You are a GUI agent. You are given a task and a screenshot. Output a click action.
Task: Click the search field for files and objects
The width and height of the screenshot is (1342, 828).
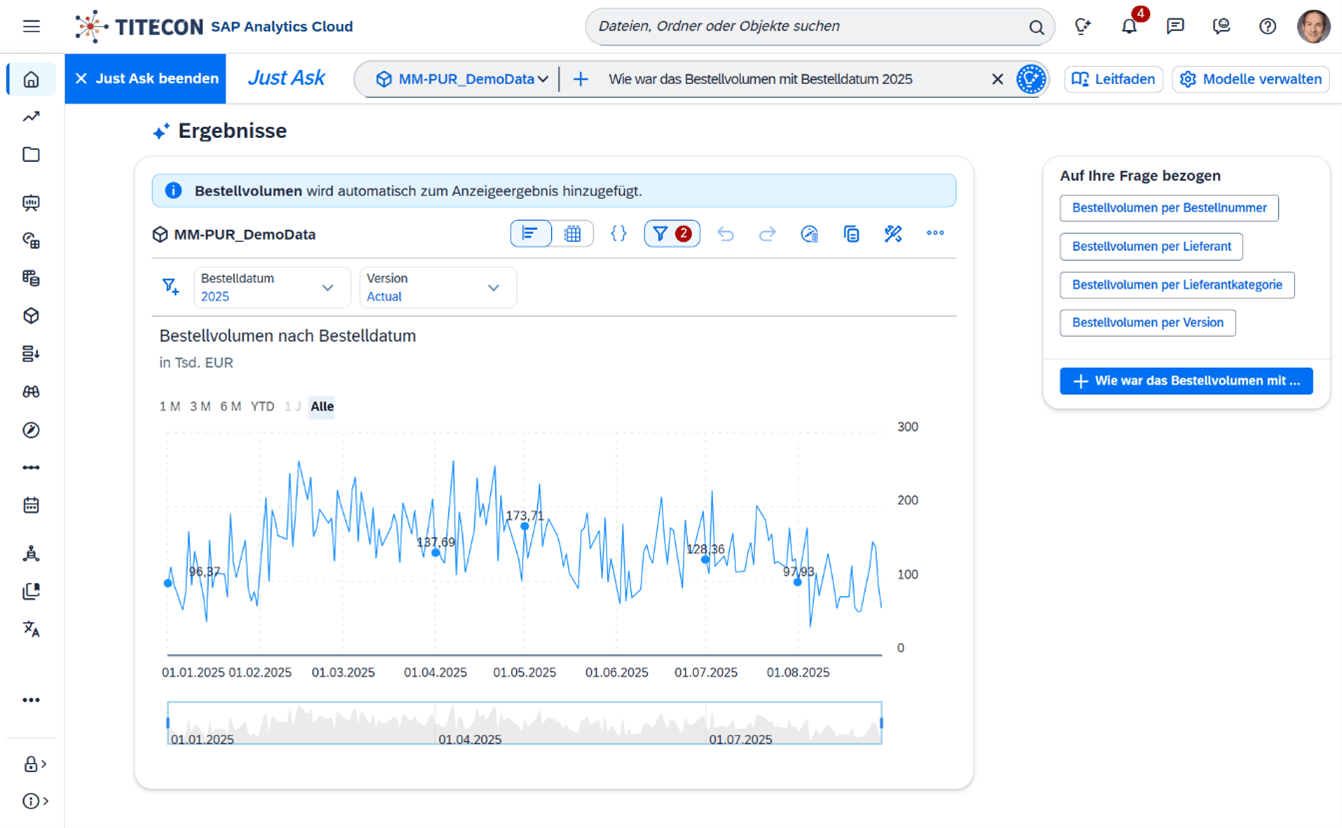pos(810,27)
